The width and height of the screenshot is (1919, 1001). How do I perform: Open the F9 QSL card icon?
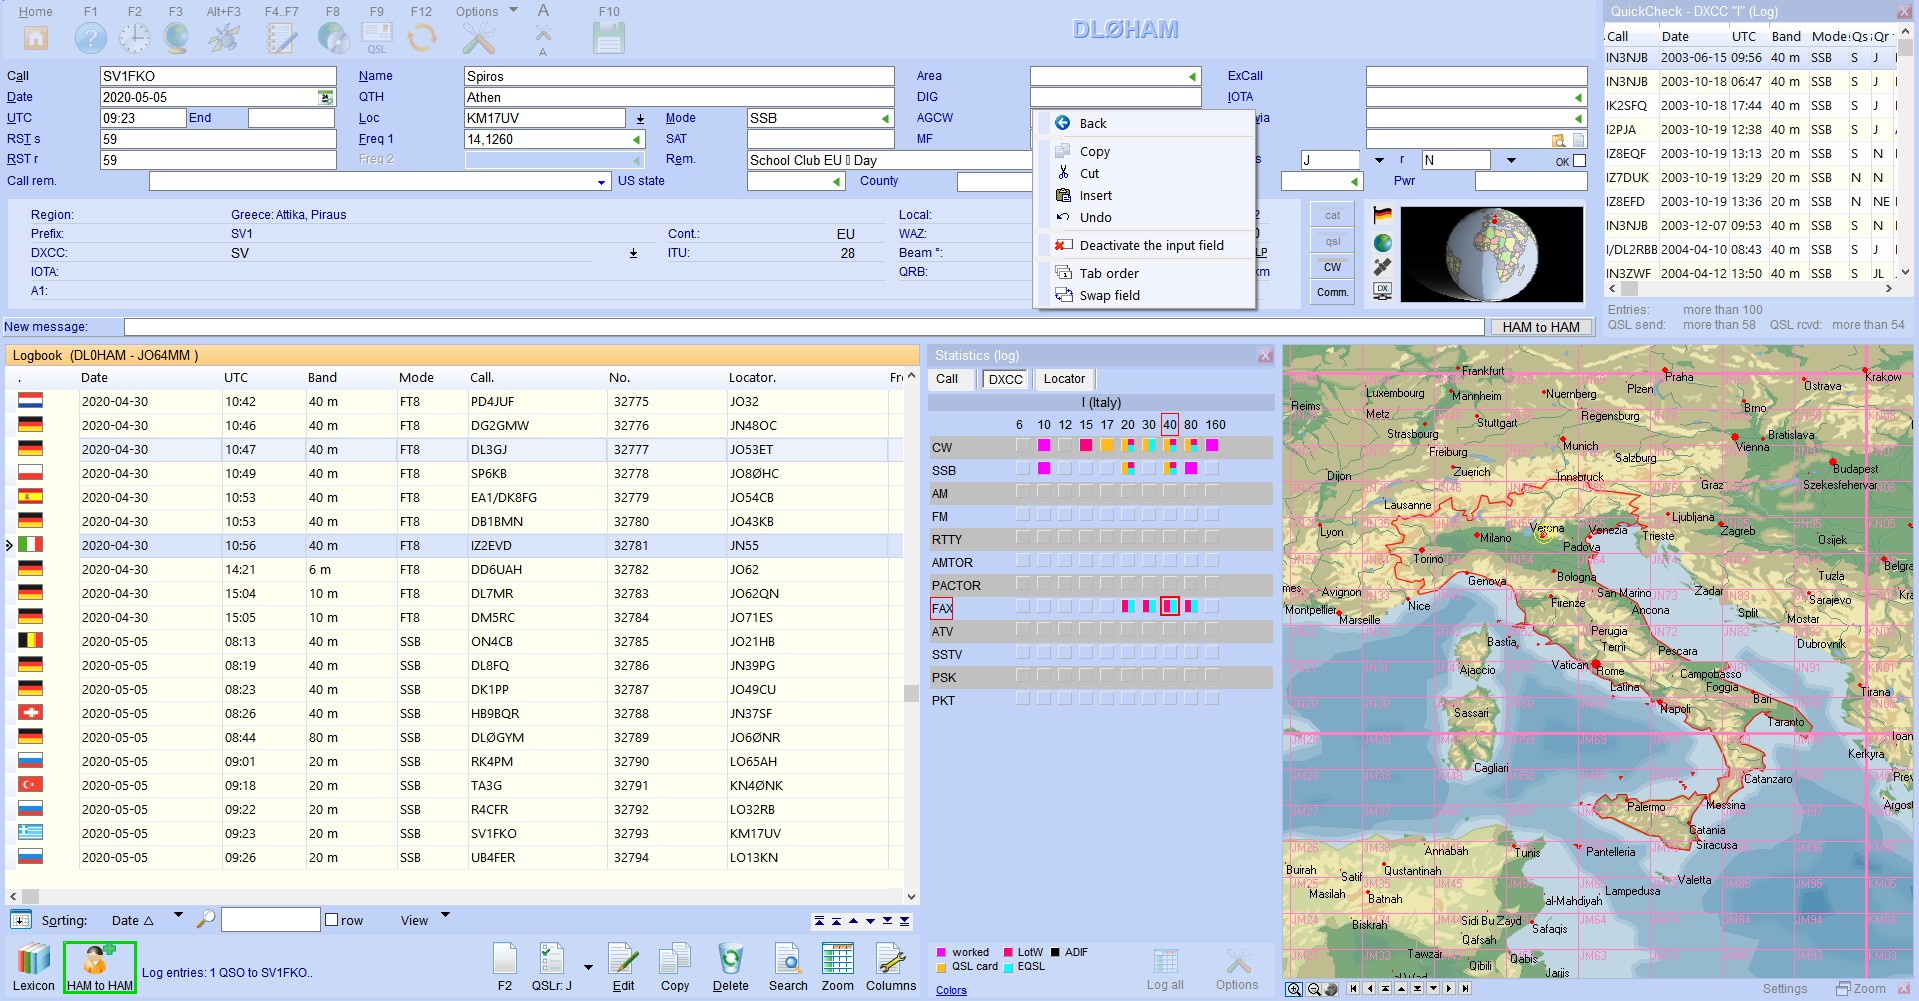pyautogui.click(x=377, y=38)
